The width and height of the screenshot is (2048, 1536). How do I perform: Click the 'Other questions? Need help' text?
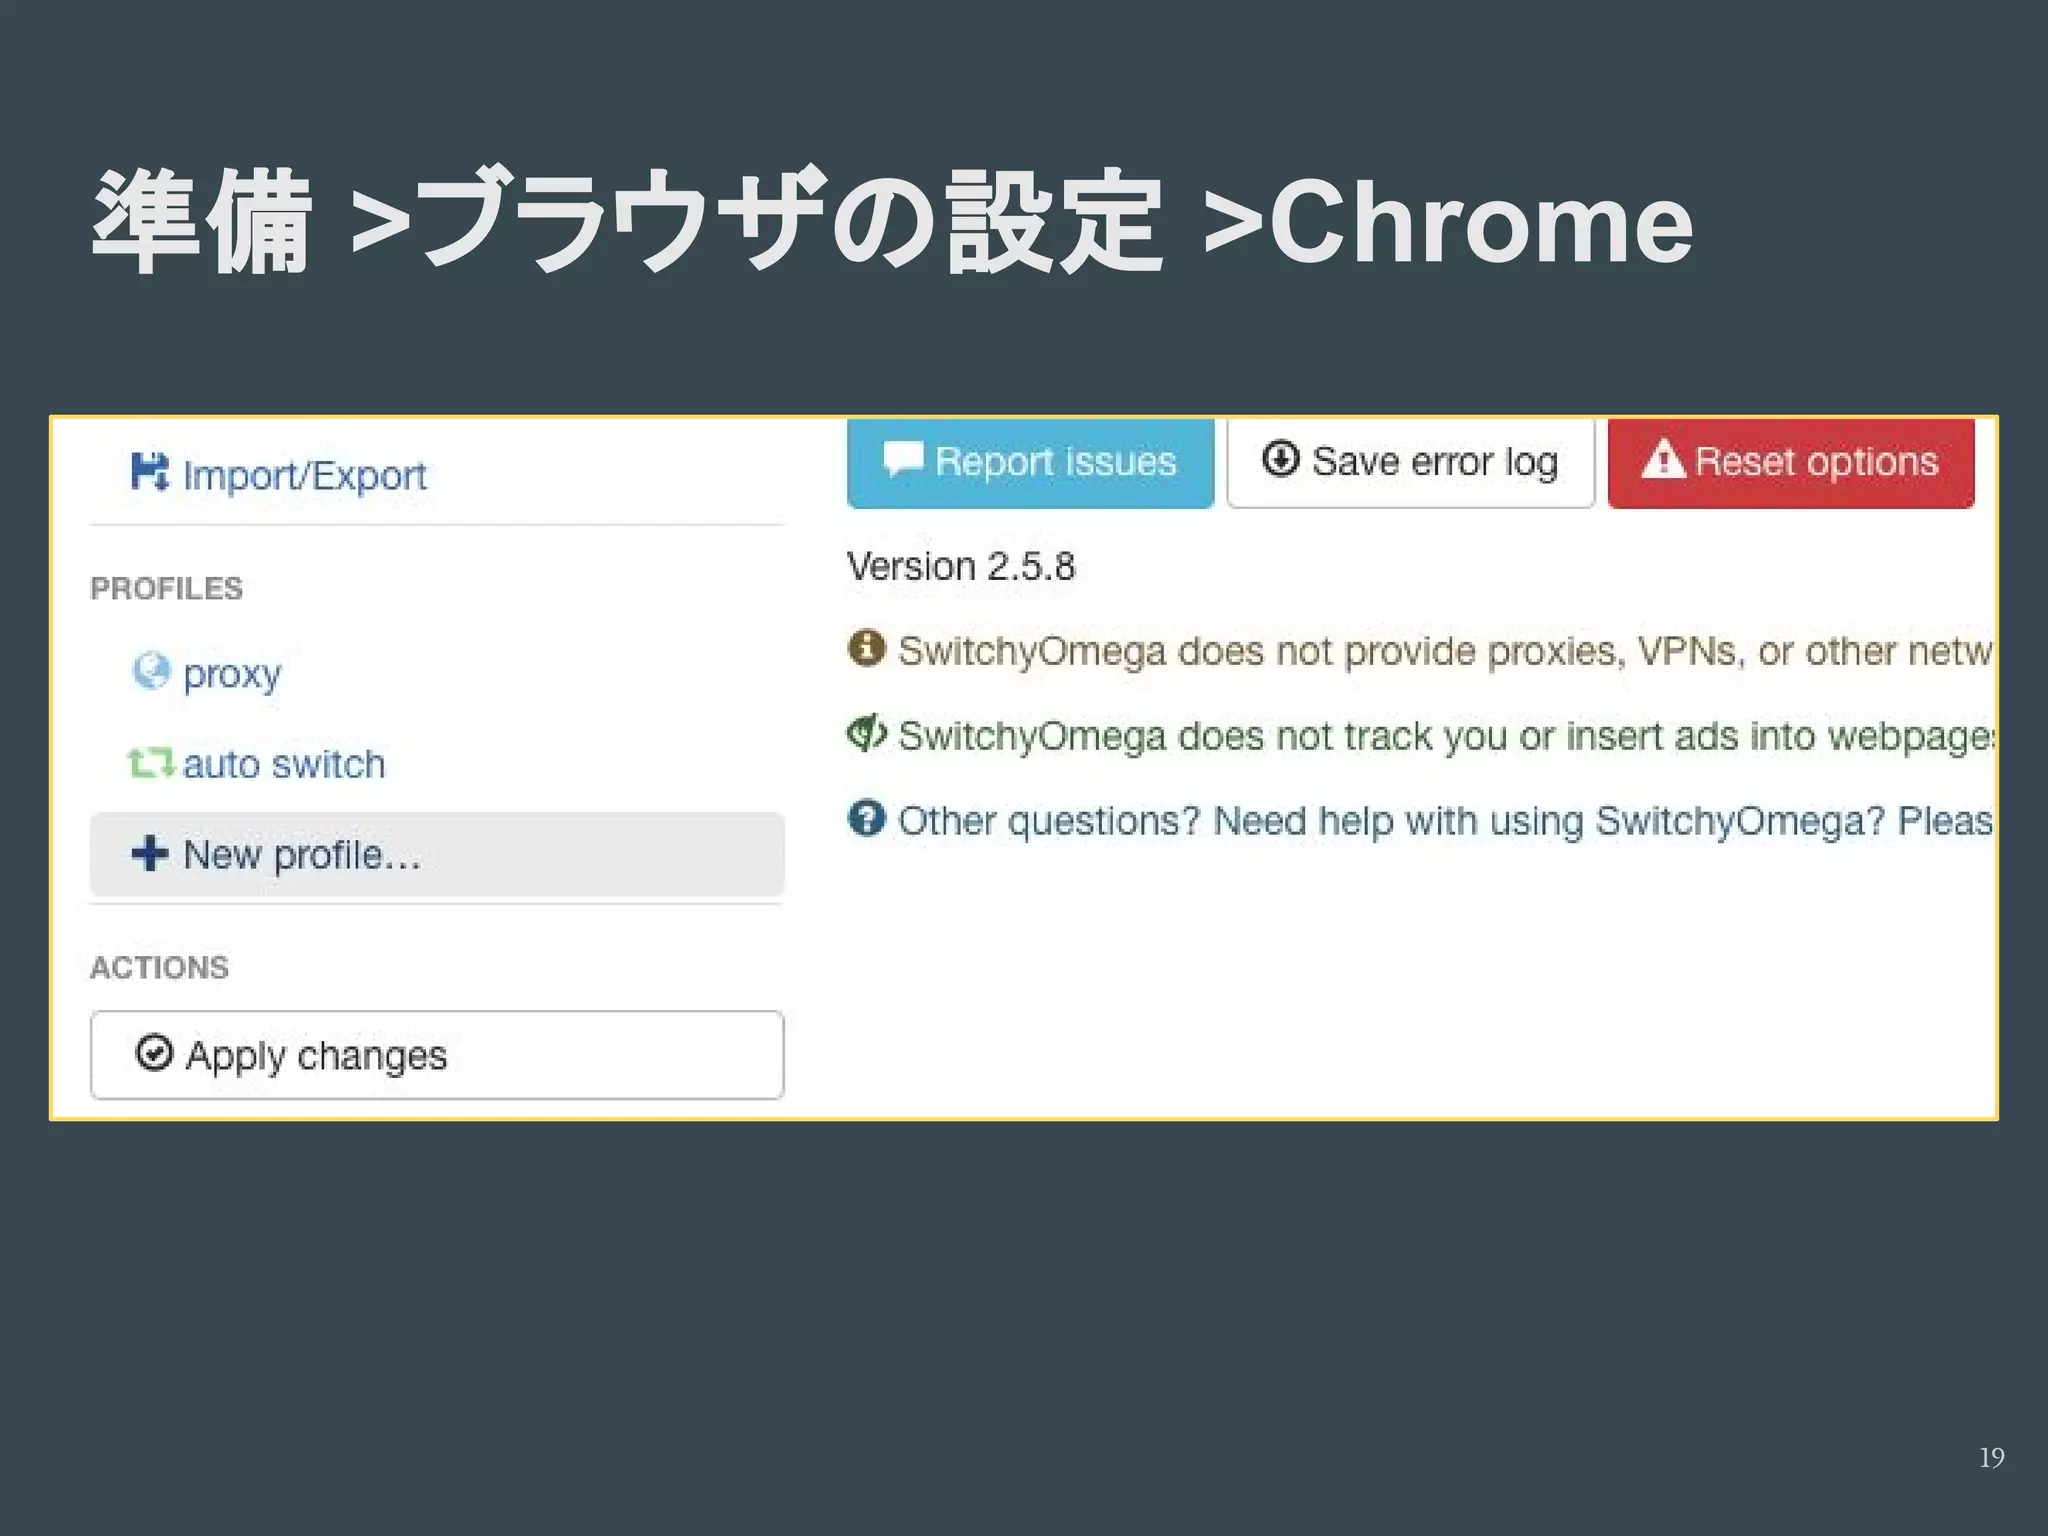pos(1444,821)
